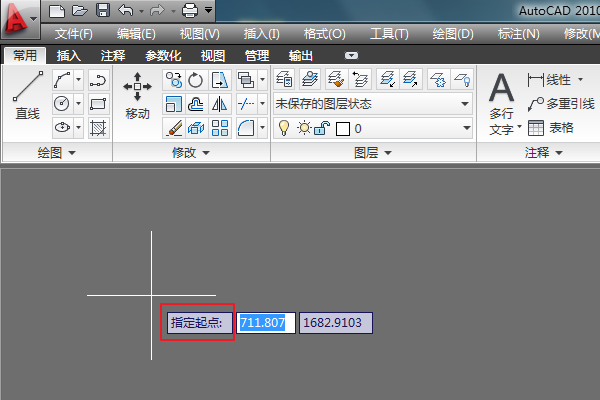Open the 格式(O) menu
The height and width of the screenshot is (400, 600).
pos(324,34)
